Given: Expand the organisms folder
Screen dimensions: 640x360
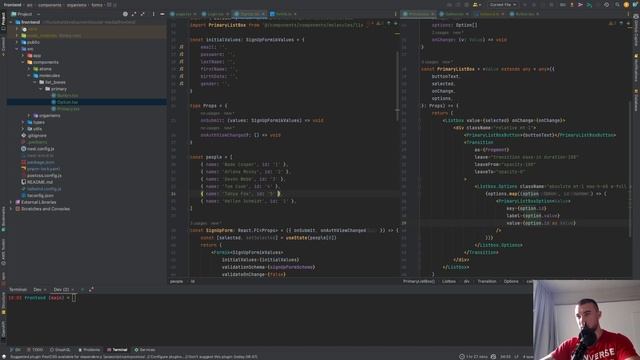Looking at the screenshot, I should (29, 116).
